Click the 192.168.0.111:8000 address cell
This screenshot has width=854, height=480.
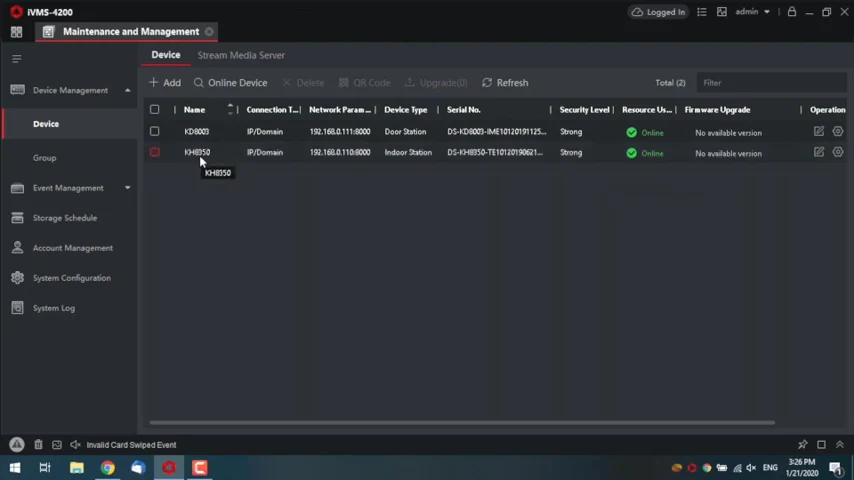pos(340,131)
